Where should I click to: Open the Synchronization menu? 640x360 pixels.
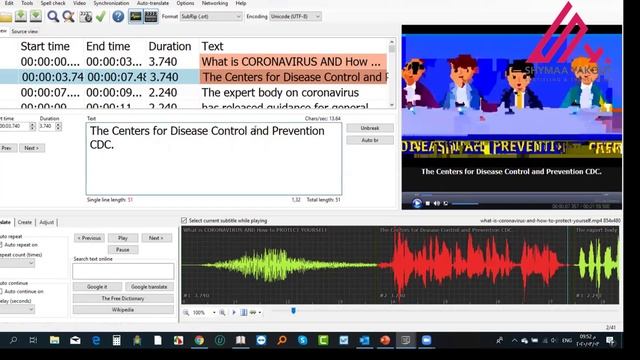111,3
